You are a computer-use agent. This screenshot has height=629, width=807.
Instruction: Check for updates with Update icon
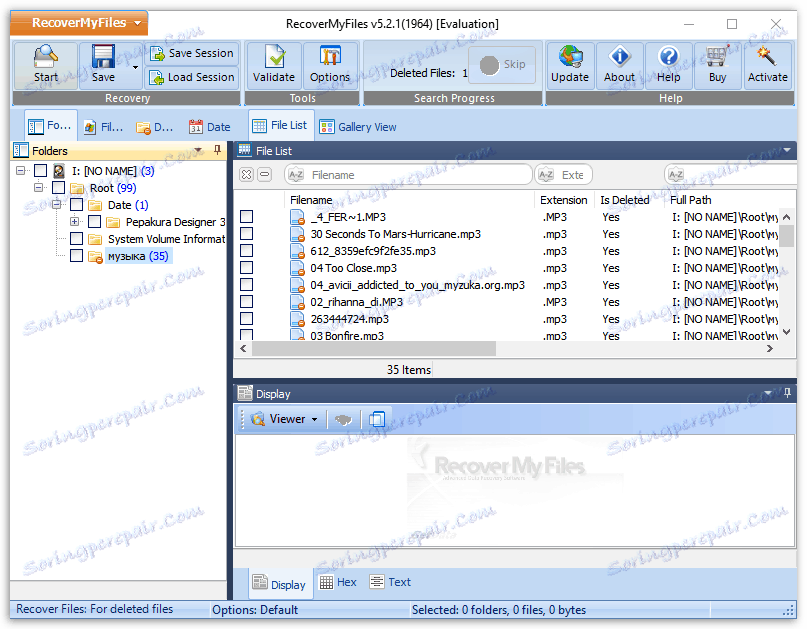pyautogui.click(x=570, y=65)
